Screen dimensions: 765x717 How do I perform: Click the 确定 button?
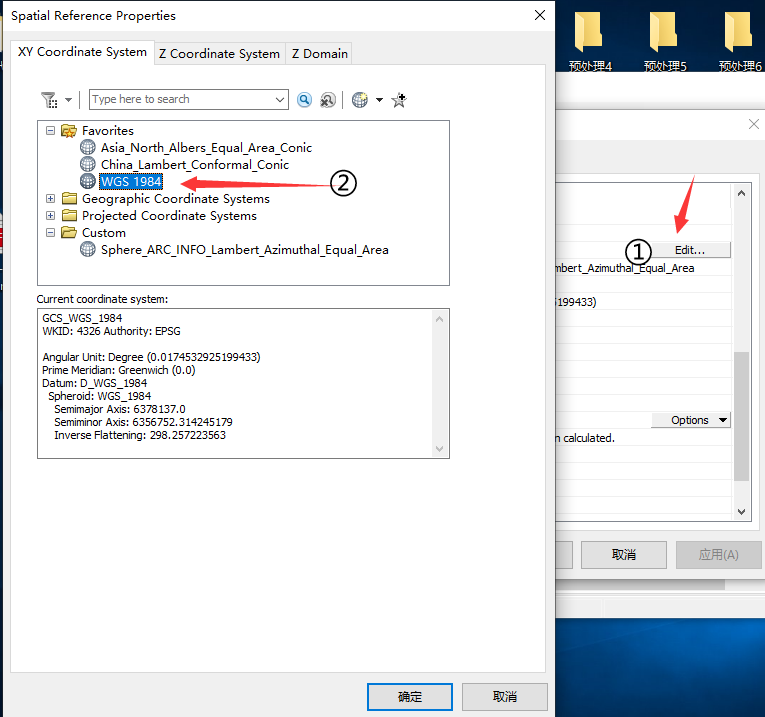410,696
